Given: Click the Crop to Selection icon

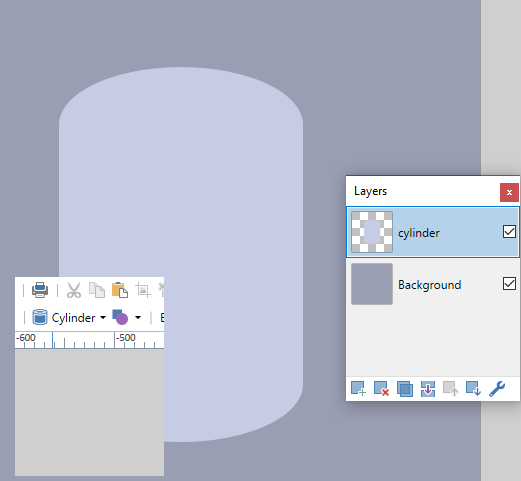Looking at the screenshot, I should point(143,290).
